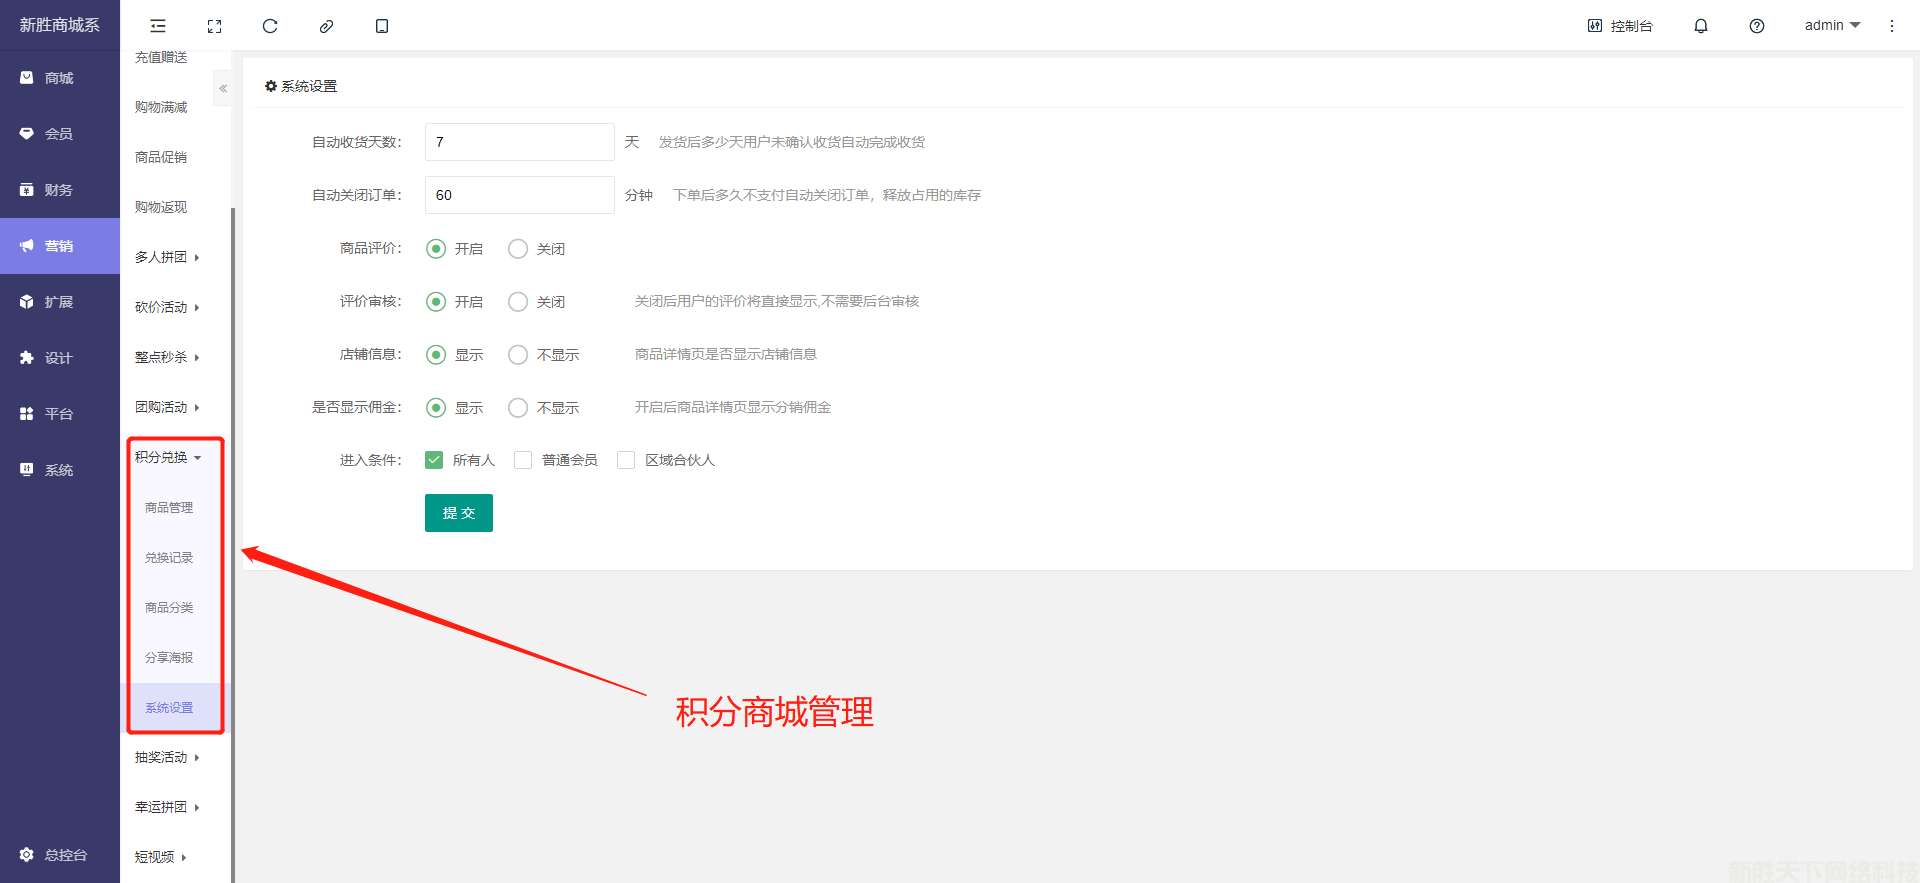
Task: Select 不显示 for 店铺信息
Action: [518, 355]
